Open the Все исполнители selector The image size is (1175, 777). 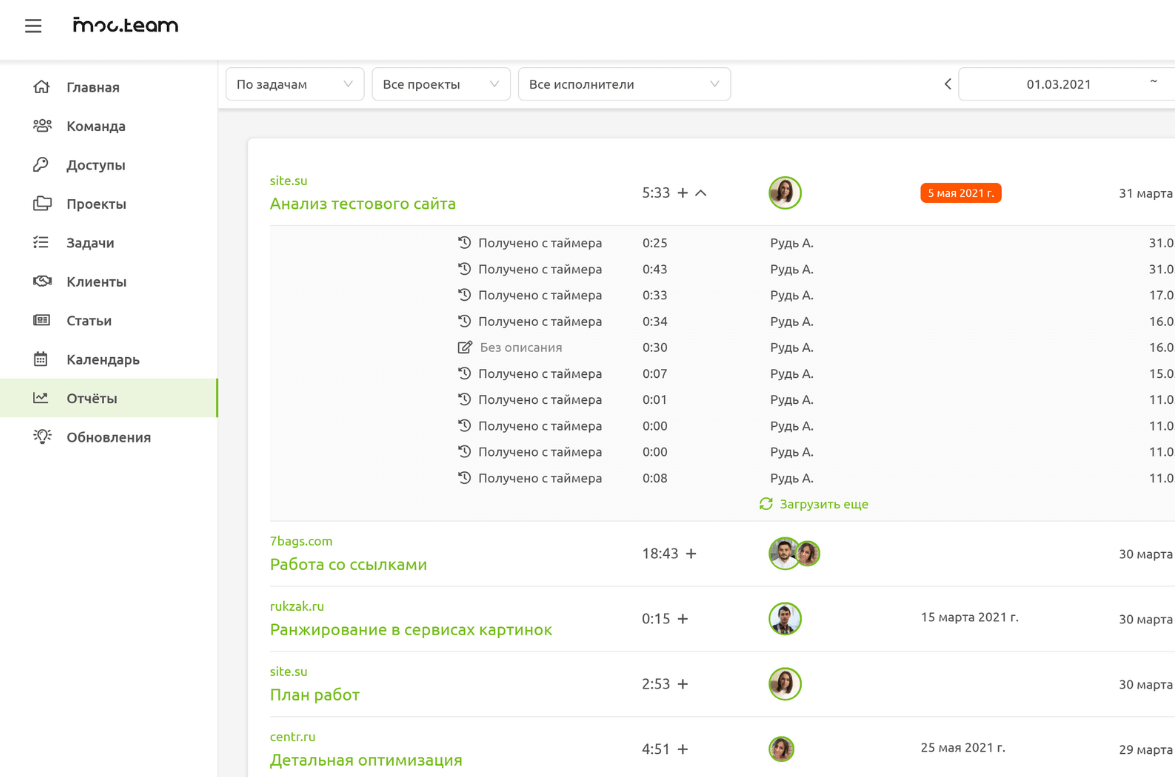[624, 84]
